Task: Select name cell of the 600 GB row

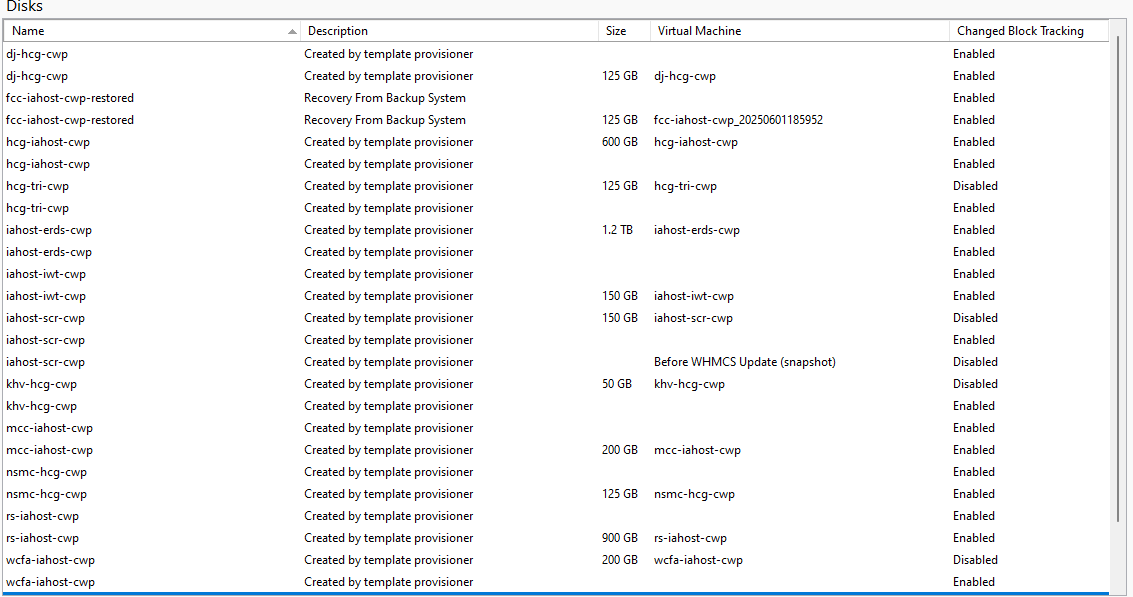Action: (x=48, y=142)
